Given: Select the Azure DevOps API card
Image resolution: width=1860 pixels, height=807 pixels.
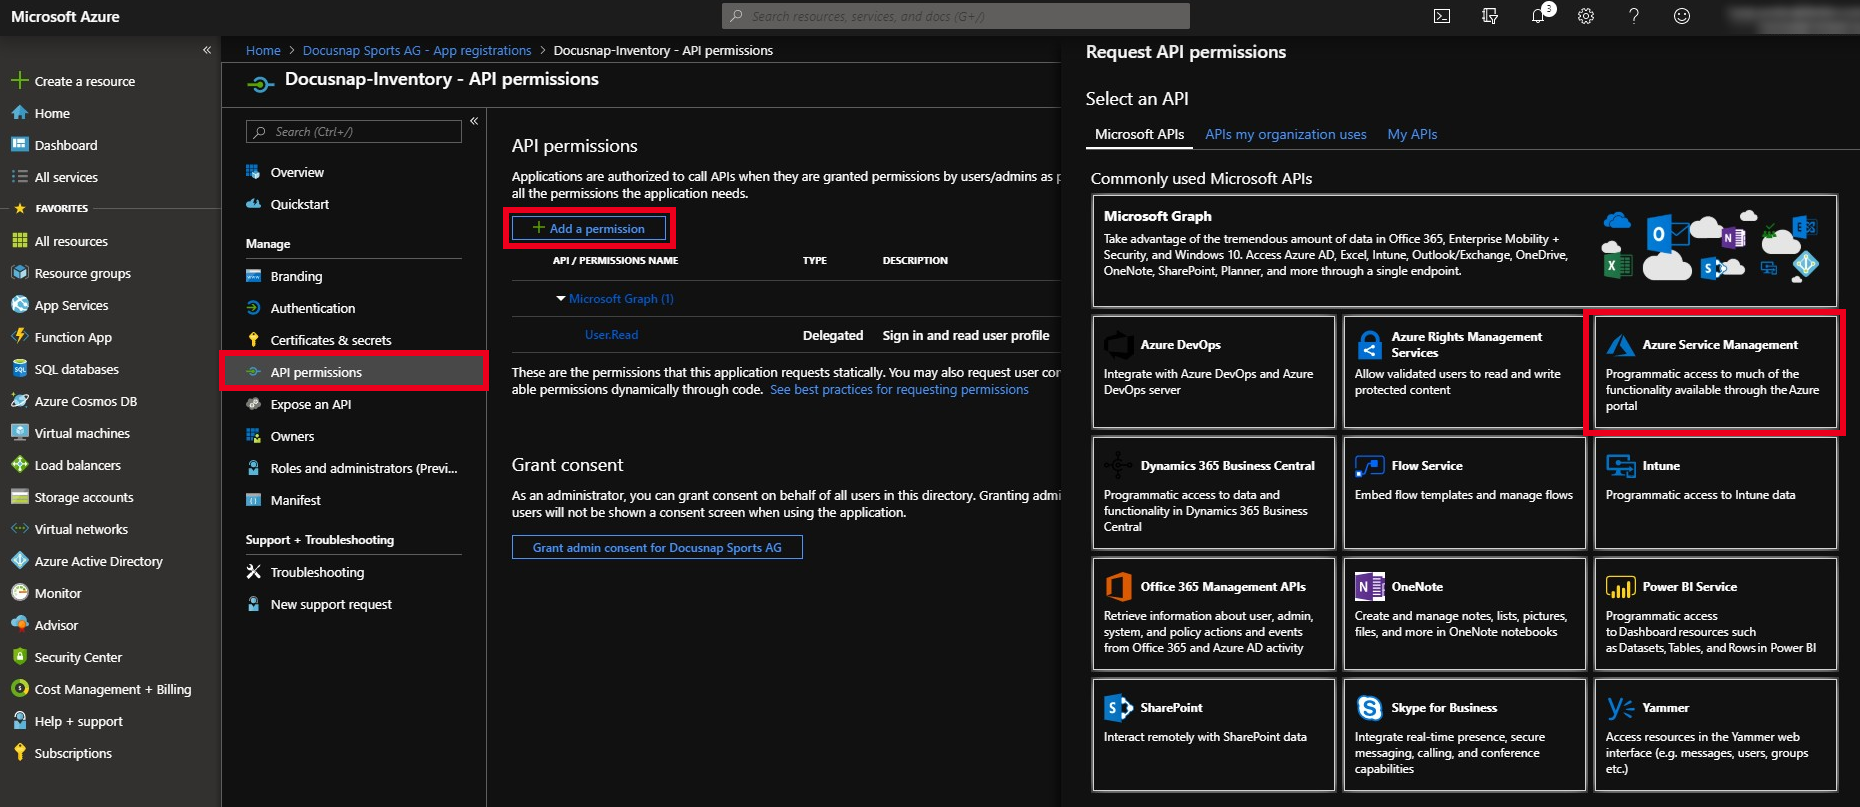Looking at the screenshot, I should (1213, 372).
